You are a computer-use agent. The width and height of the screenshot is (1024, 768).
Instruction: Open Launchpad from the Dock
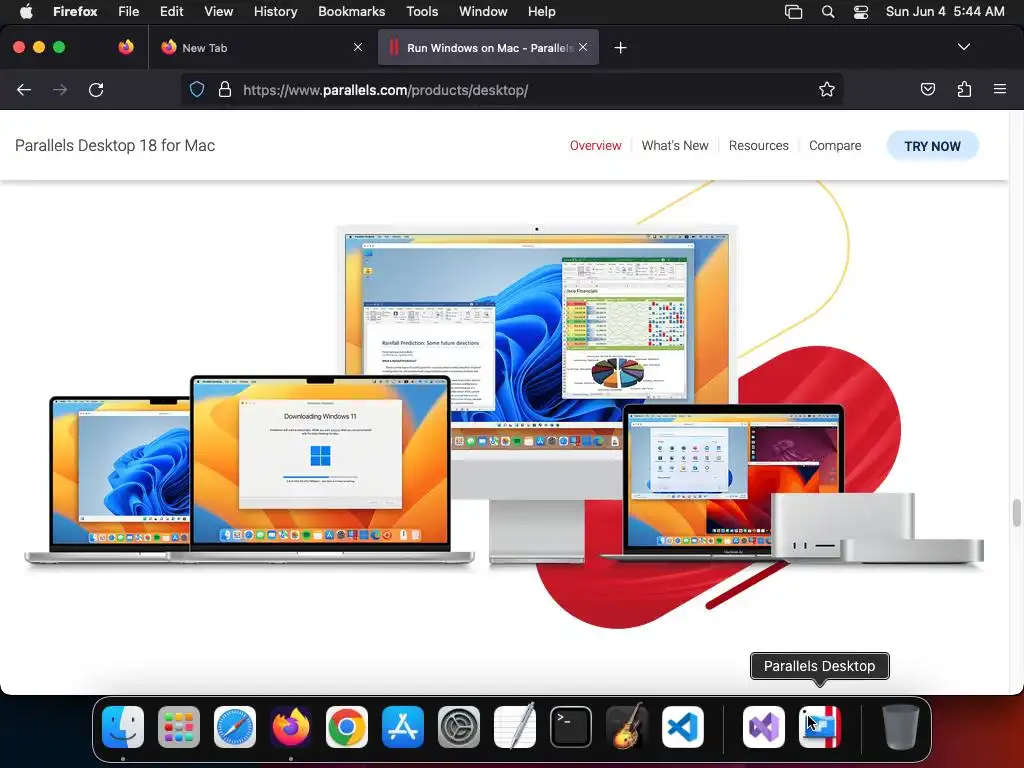coord(179,726)
